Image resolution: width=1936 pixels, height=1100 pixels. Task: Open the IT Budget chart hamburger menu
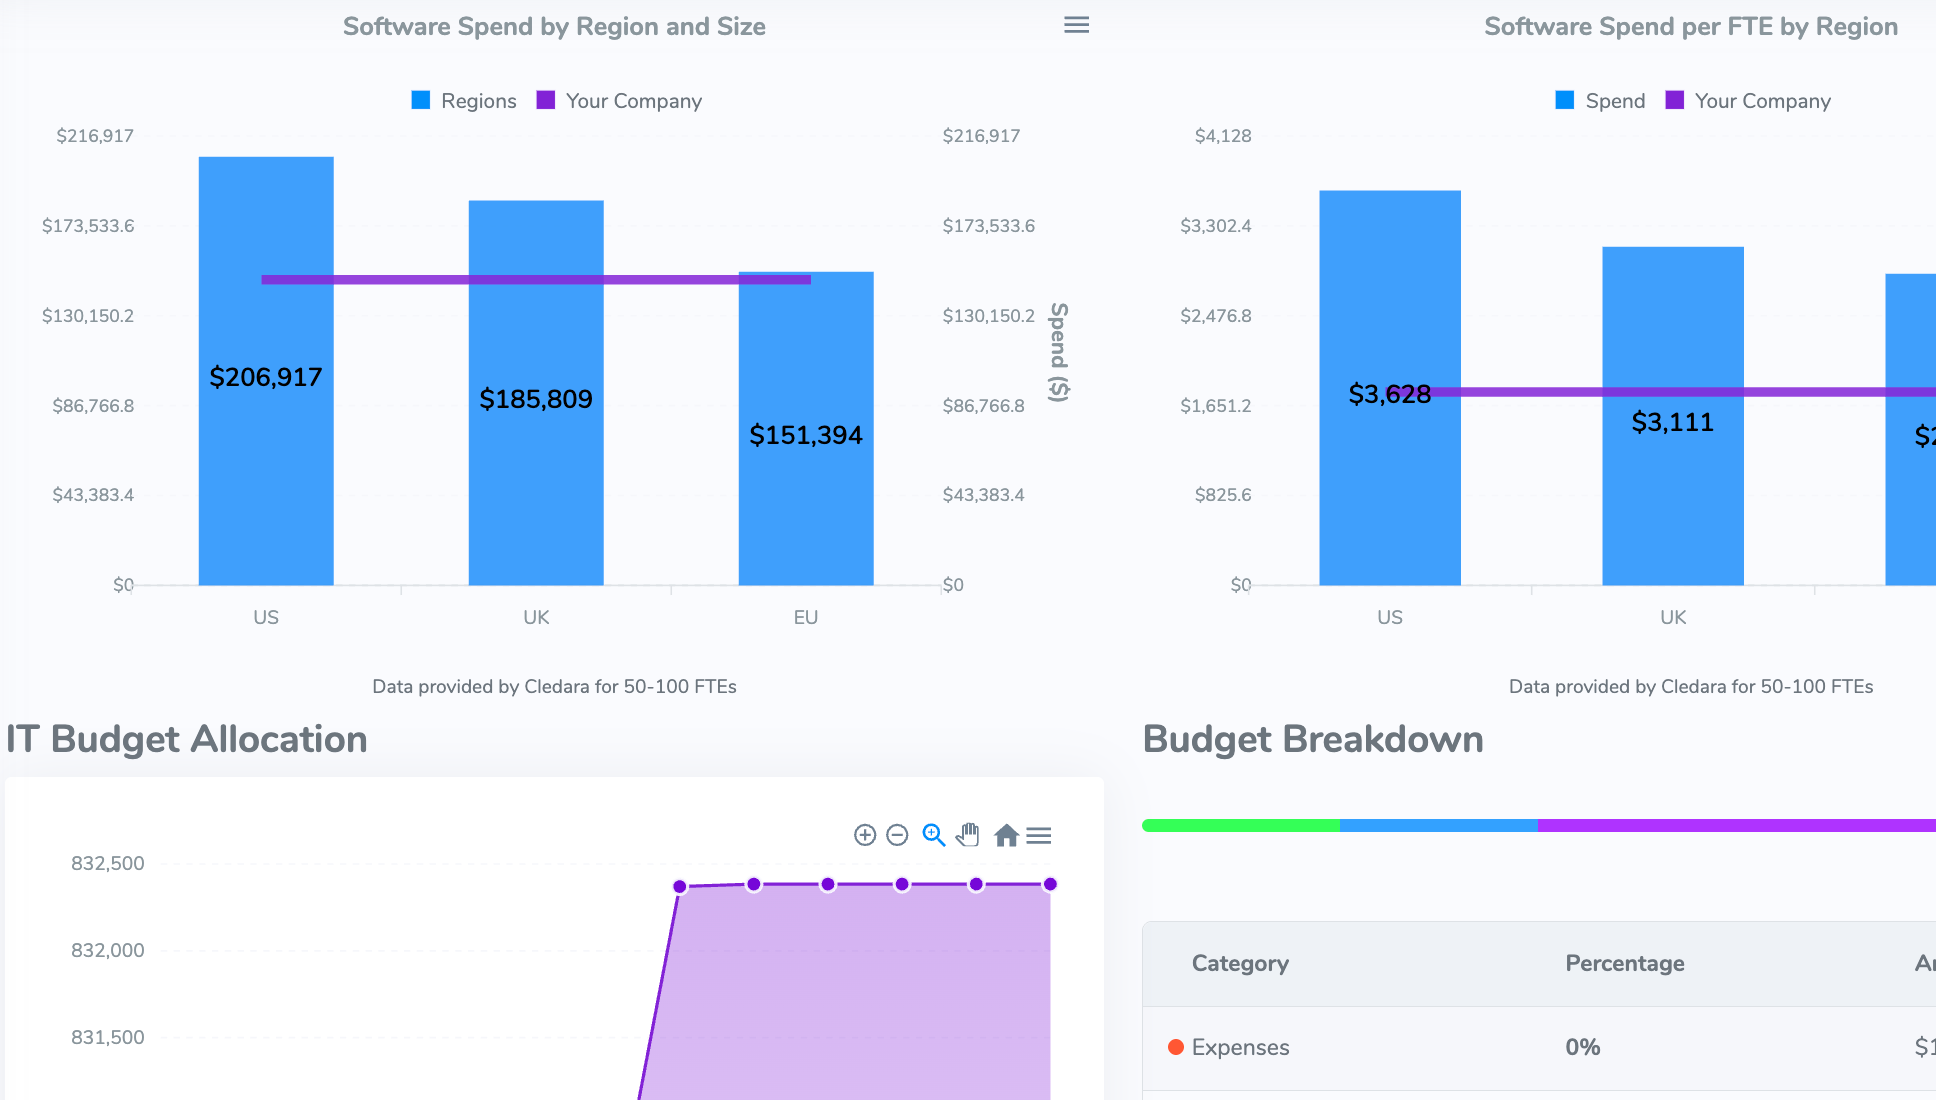(x=1040, y=834)
